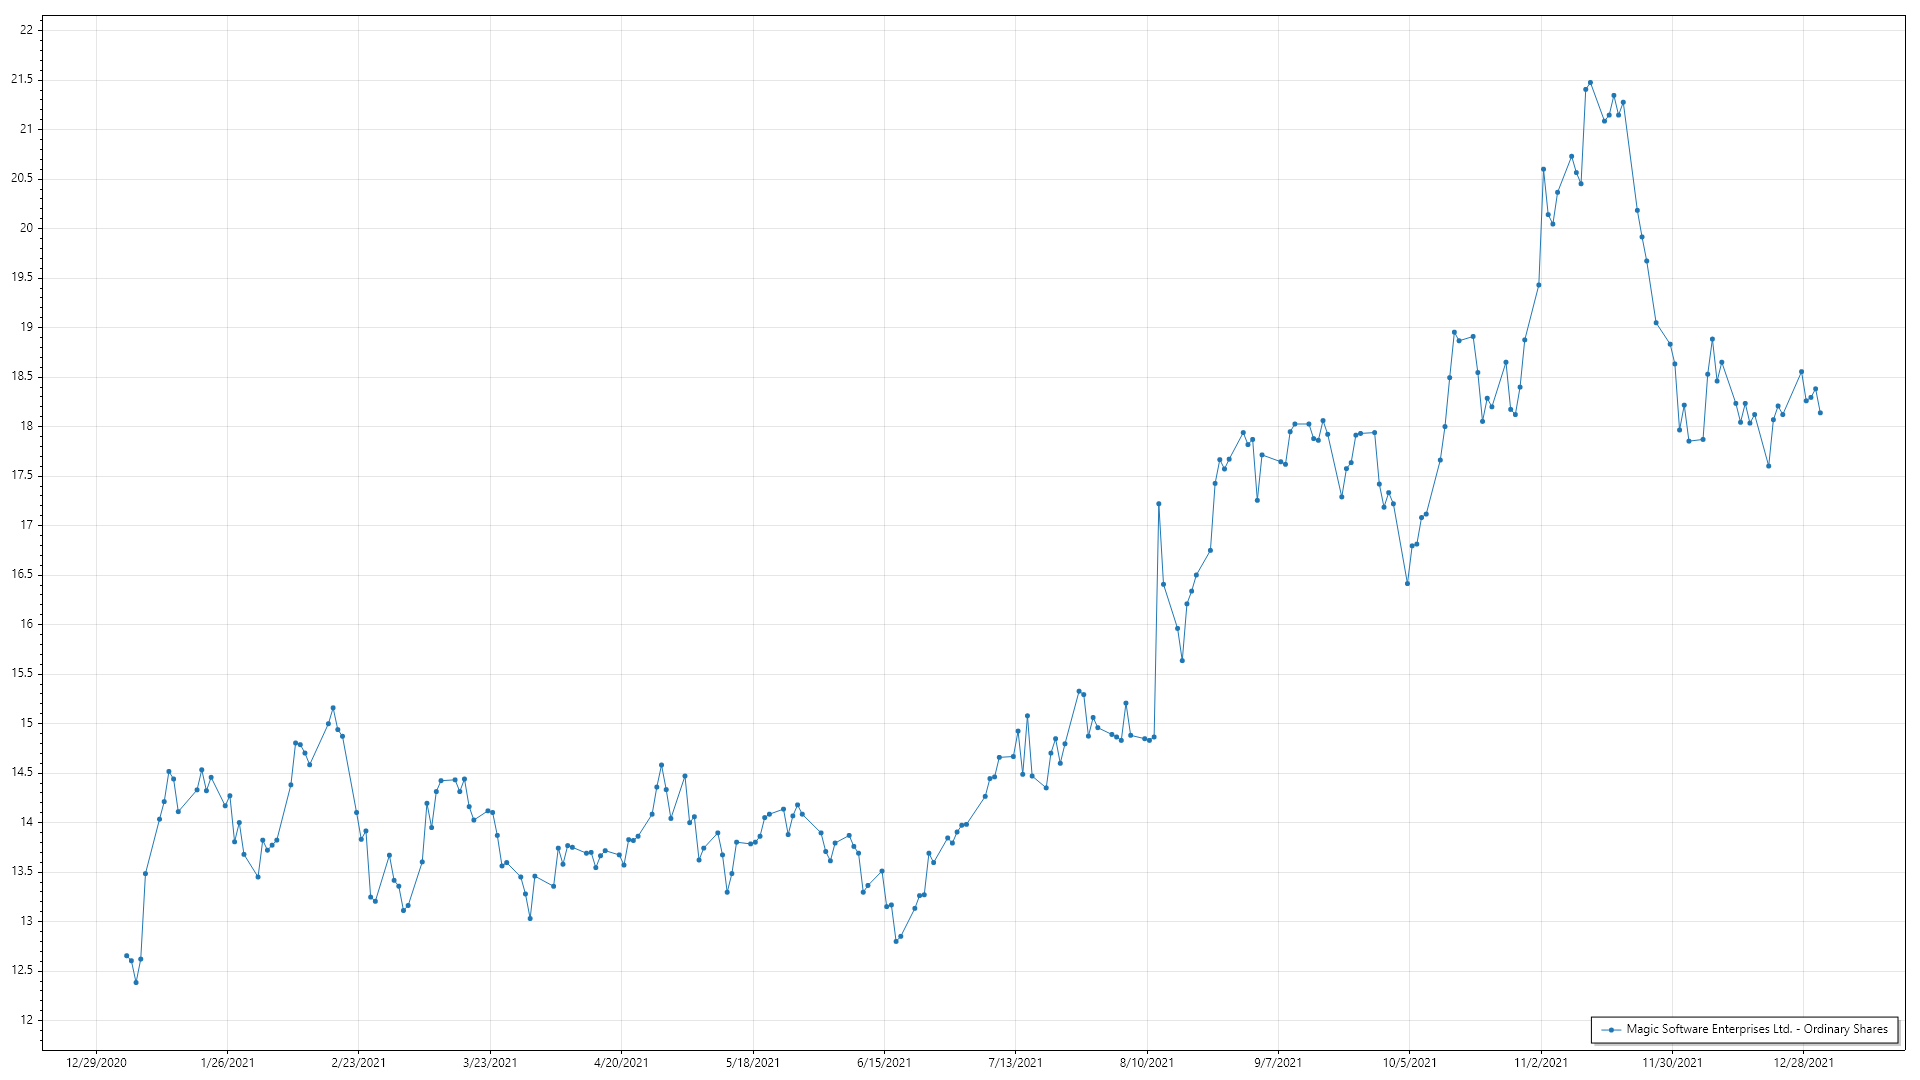This screenshot has width=1920, height=1080.
Task: Click the 10/5/2021 x-axis date label
Action: (1410, 1062)
